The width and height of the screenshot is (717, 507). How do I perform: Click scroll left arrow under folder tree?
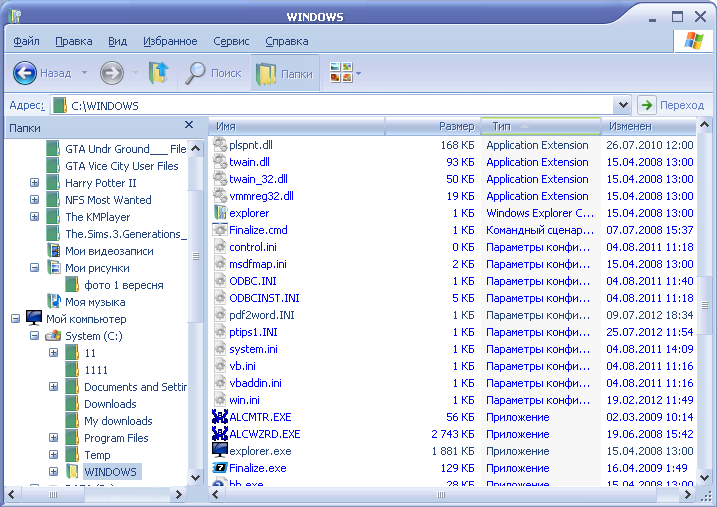pyautogui.click(x=12, y=494)
